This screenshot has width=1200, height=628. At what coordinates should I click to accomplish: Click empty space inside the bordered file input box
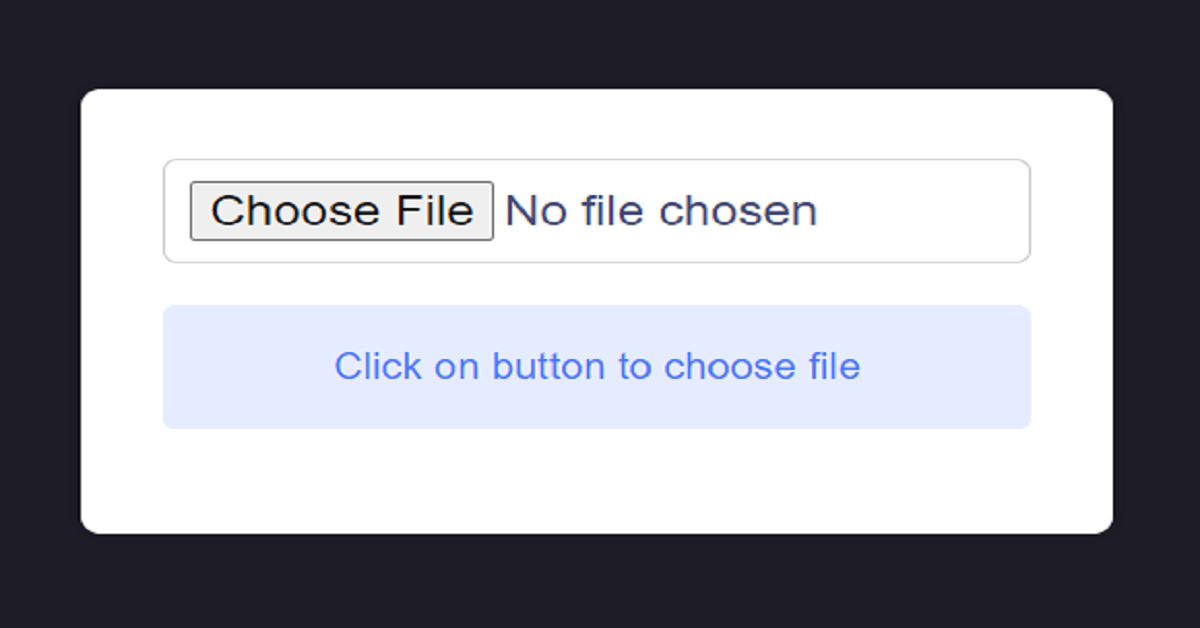(x=920, y=211)
